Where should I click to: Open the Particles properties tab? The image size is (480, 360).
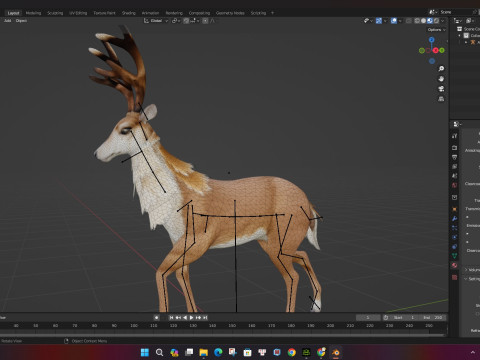(x=455, y=228)
